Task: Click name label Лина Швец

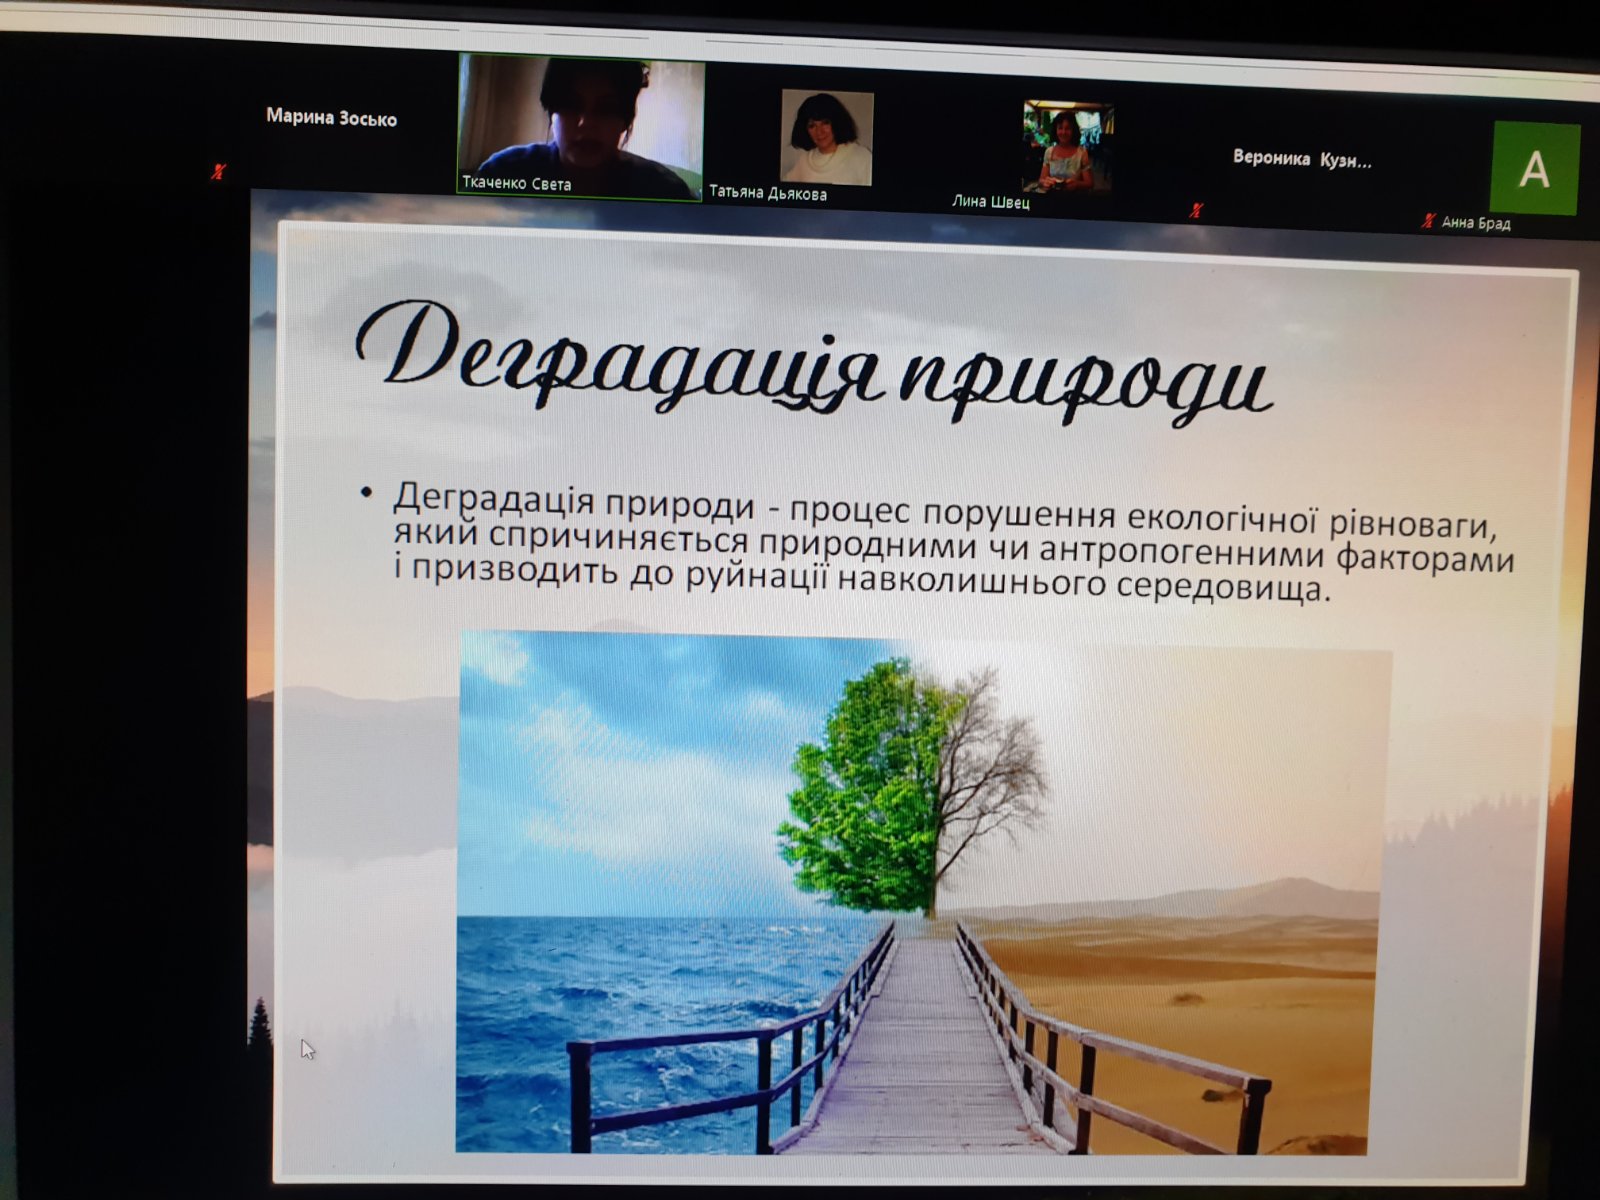Action: point(990,201)
